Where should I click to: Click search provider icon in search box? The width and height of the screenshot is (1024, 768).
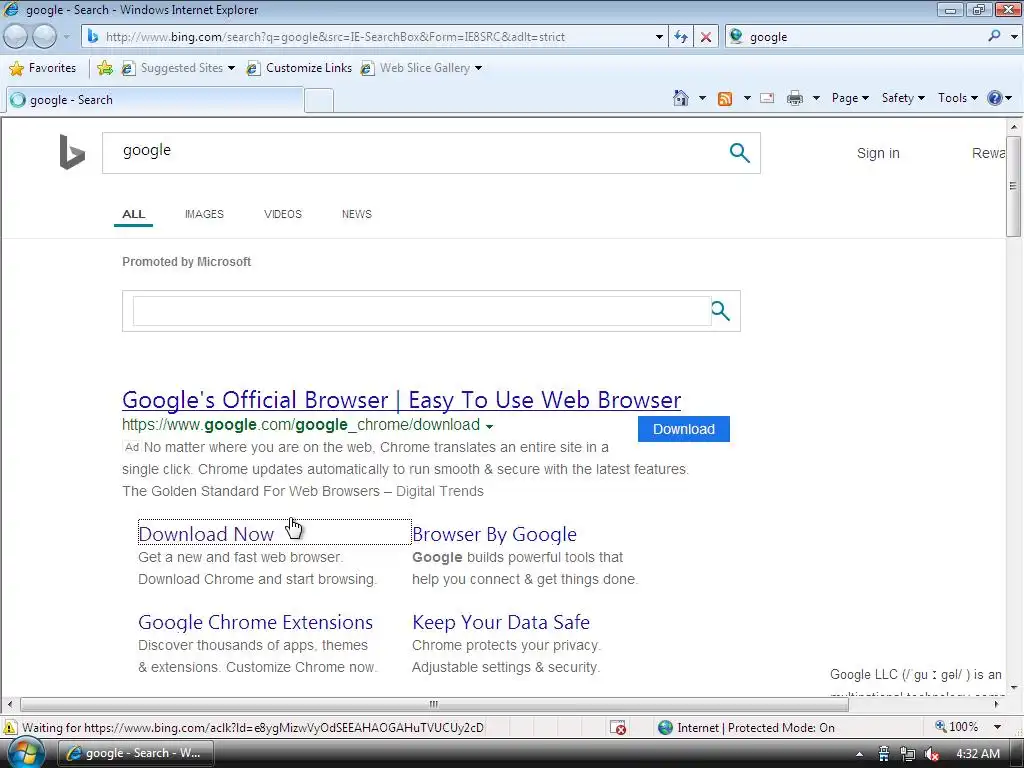736,37
